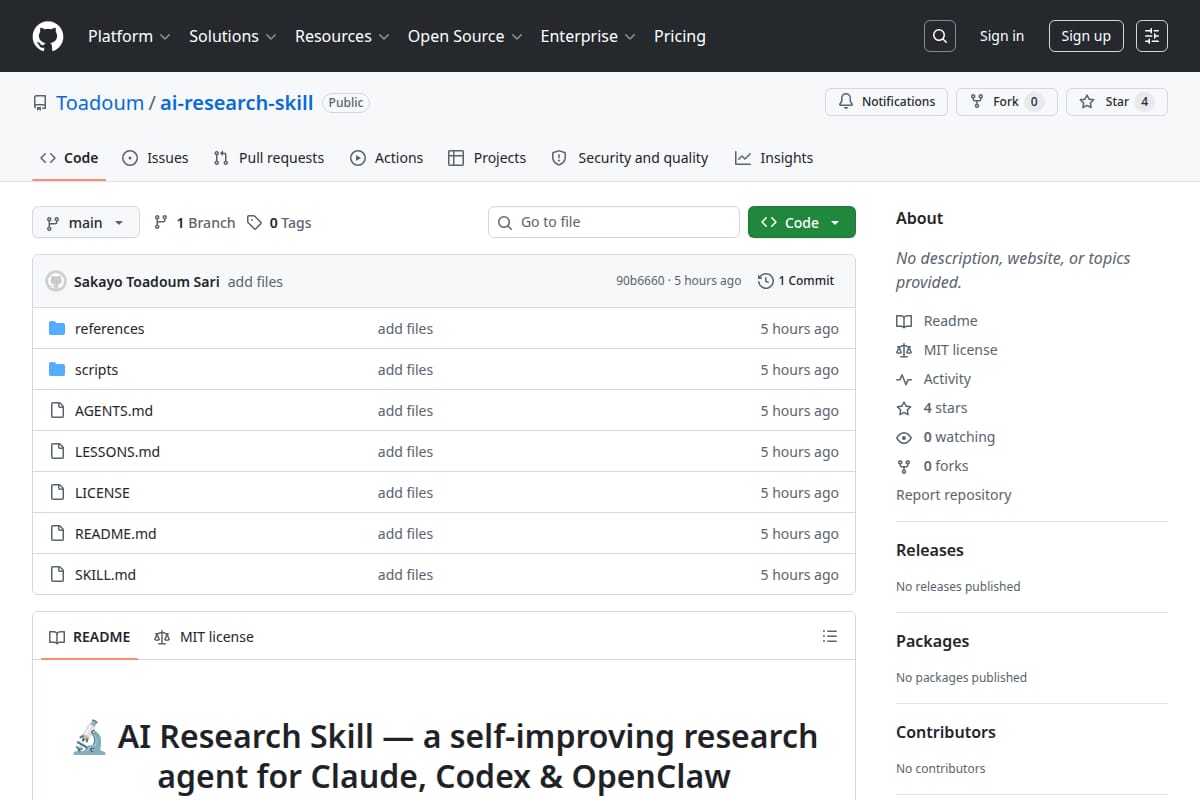Expand the Open Source menu
The image size is (1200, 800).
[x=465, y=36]
